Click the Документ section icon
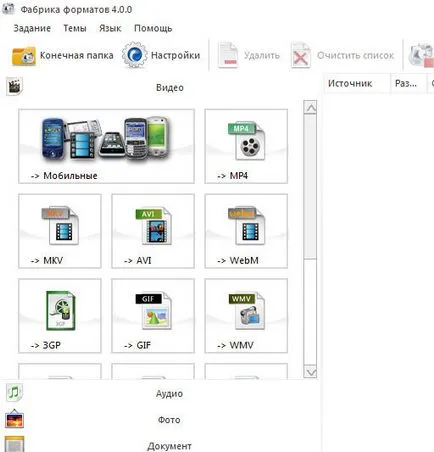 click(14, 444)
